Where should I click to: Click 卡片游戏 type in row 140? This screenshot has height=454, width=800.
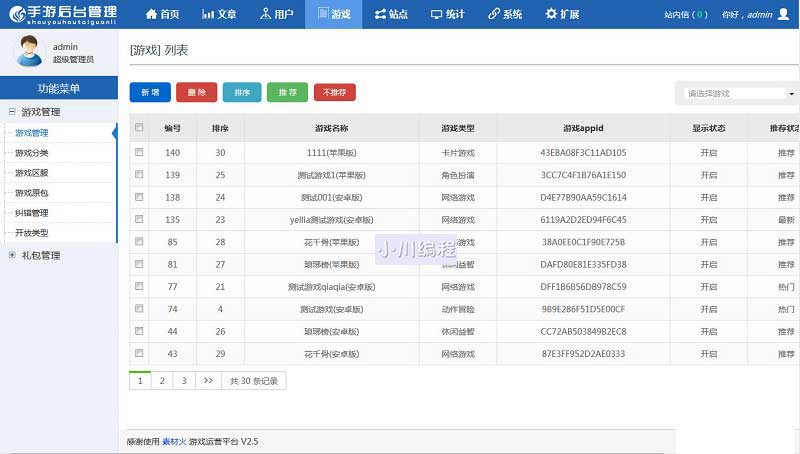click(458, 153)
